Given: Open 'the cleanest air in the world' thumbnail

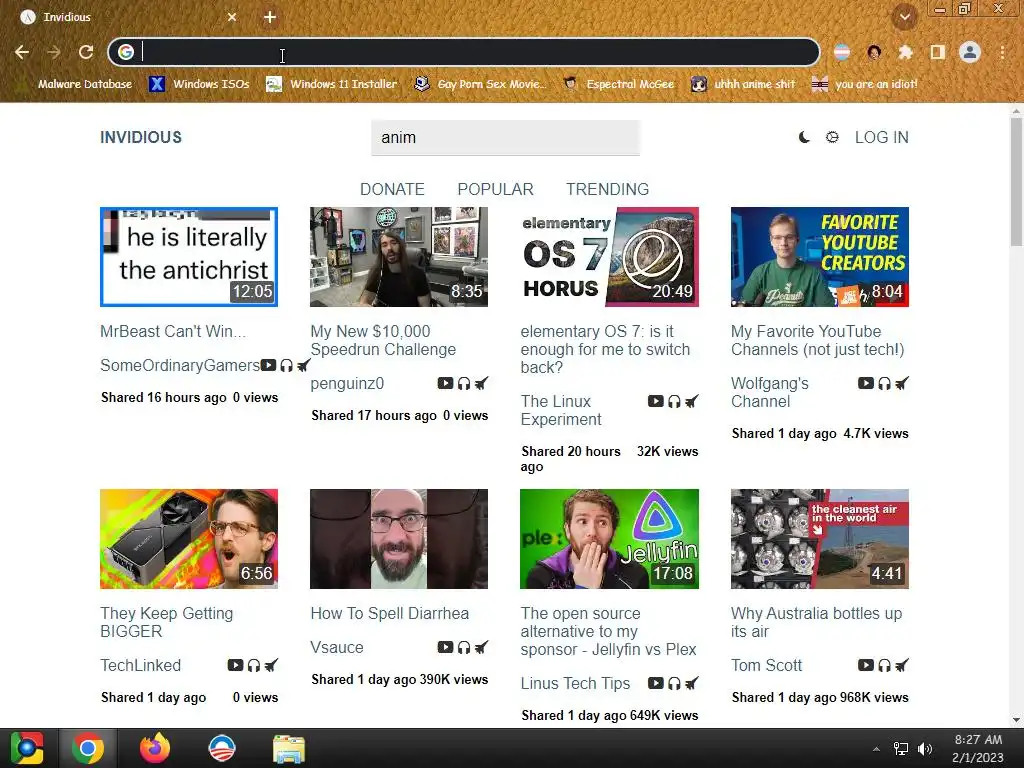Looking at the screenshot, I should coord(820,539).
